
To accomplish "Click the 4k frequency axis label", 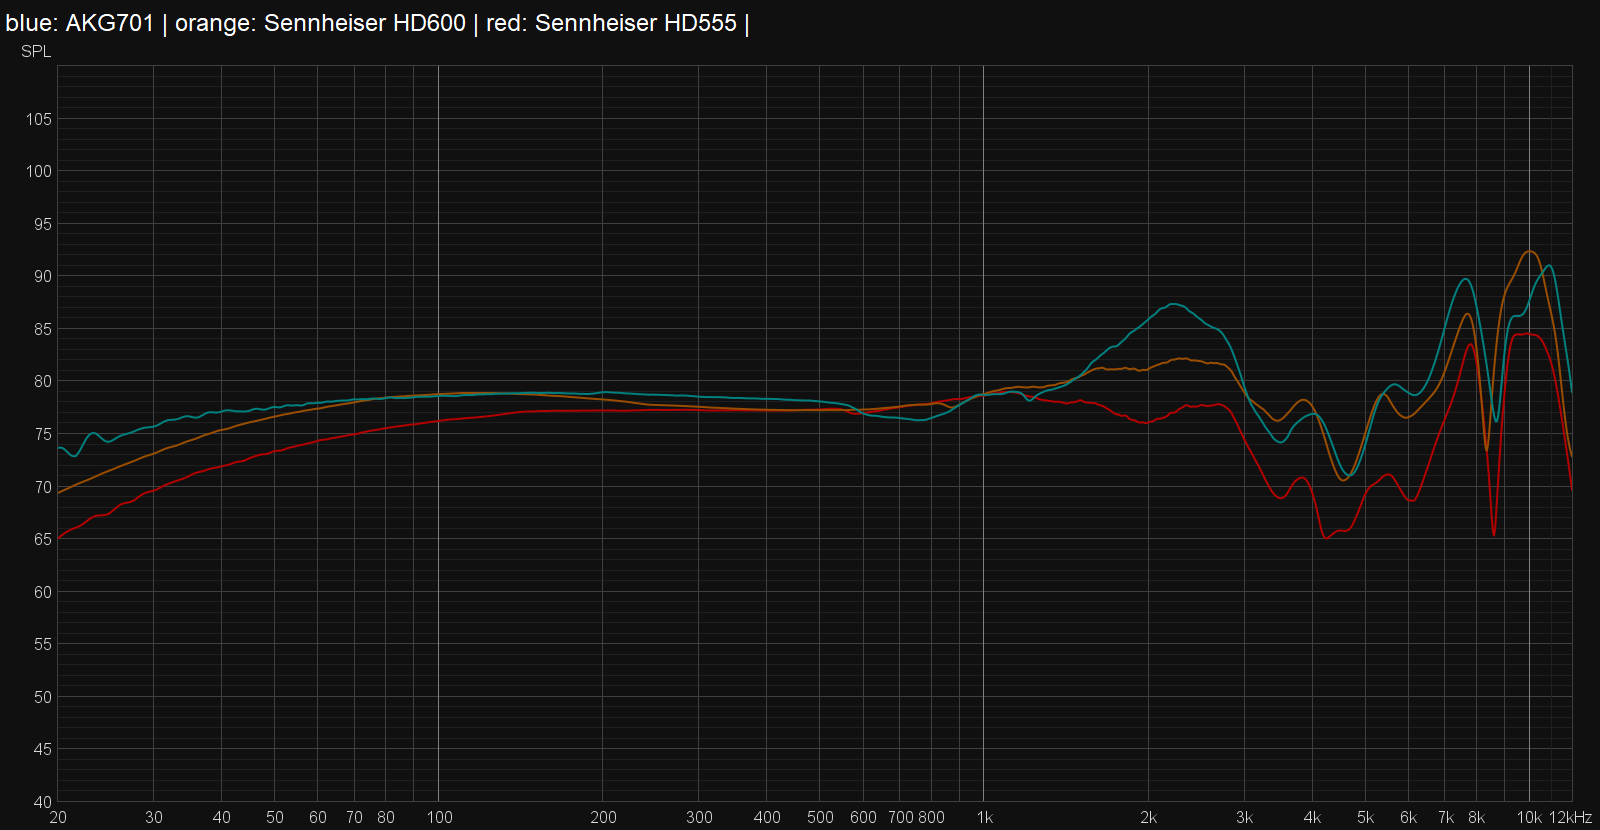I will pyautogui.click(x=1313, y=817).
